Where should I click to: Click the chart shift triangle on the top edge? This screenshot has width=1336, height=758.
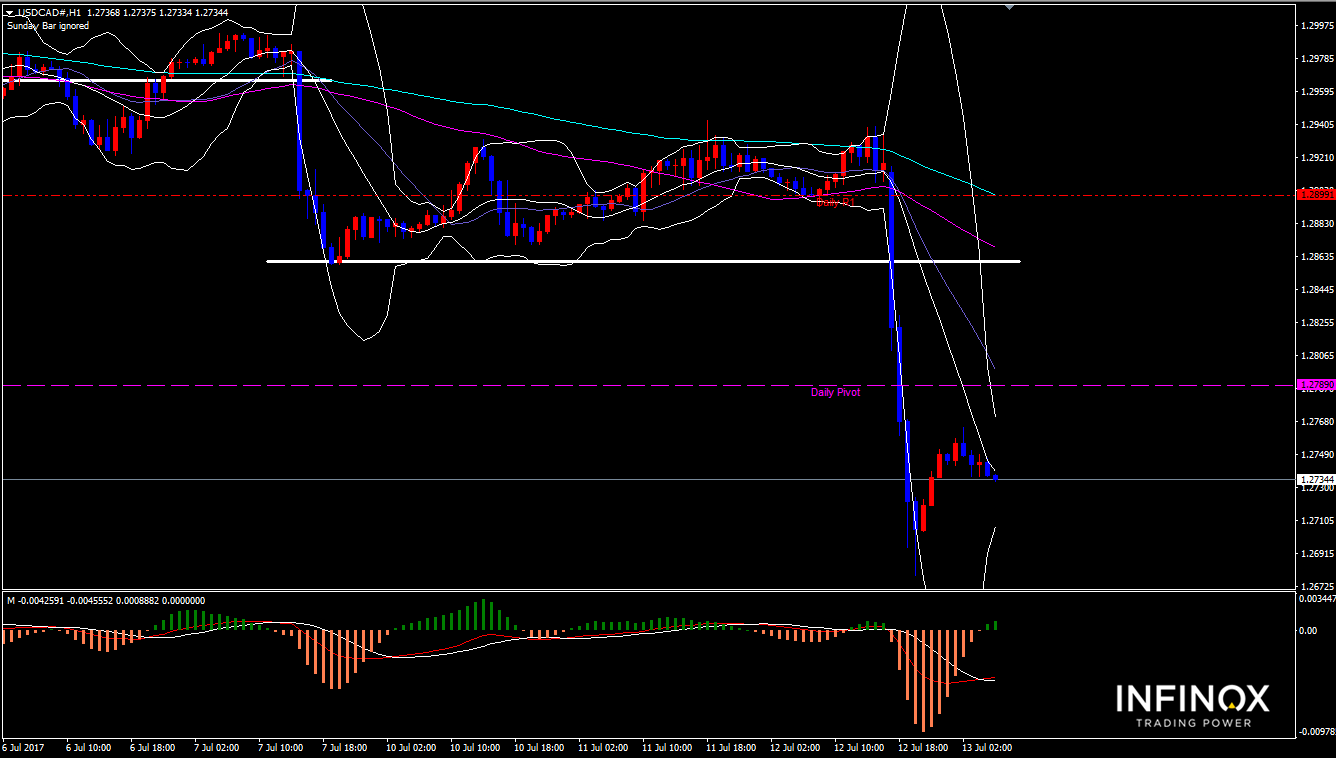[x=1009, y=7]
